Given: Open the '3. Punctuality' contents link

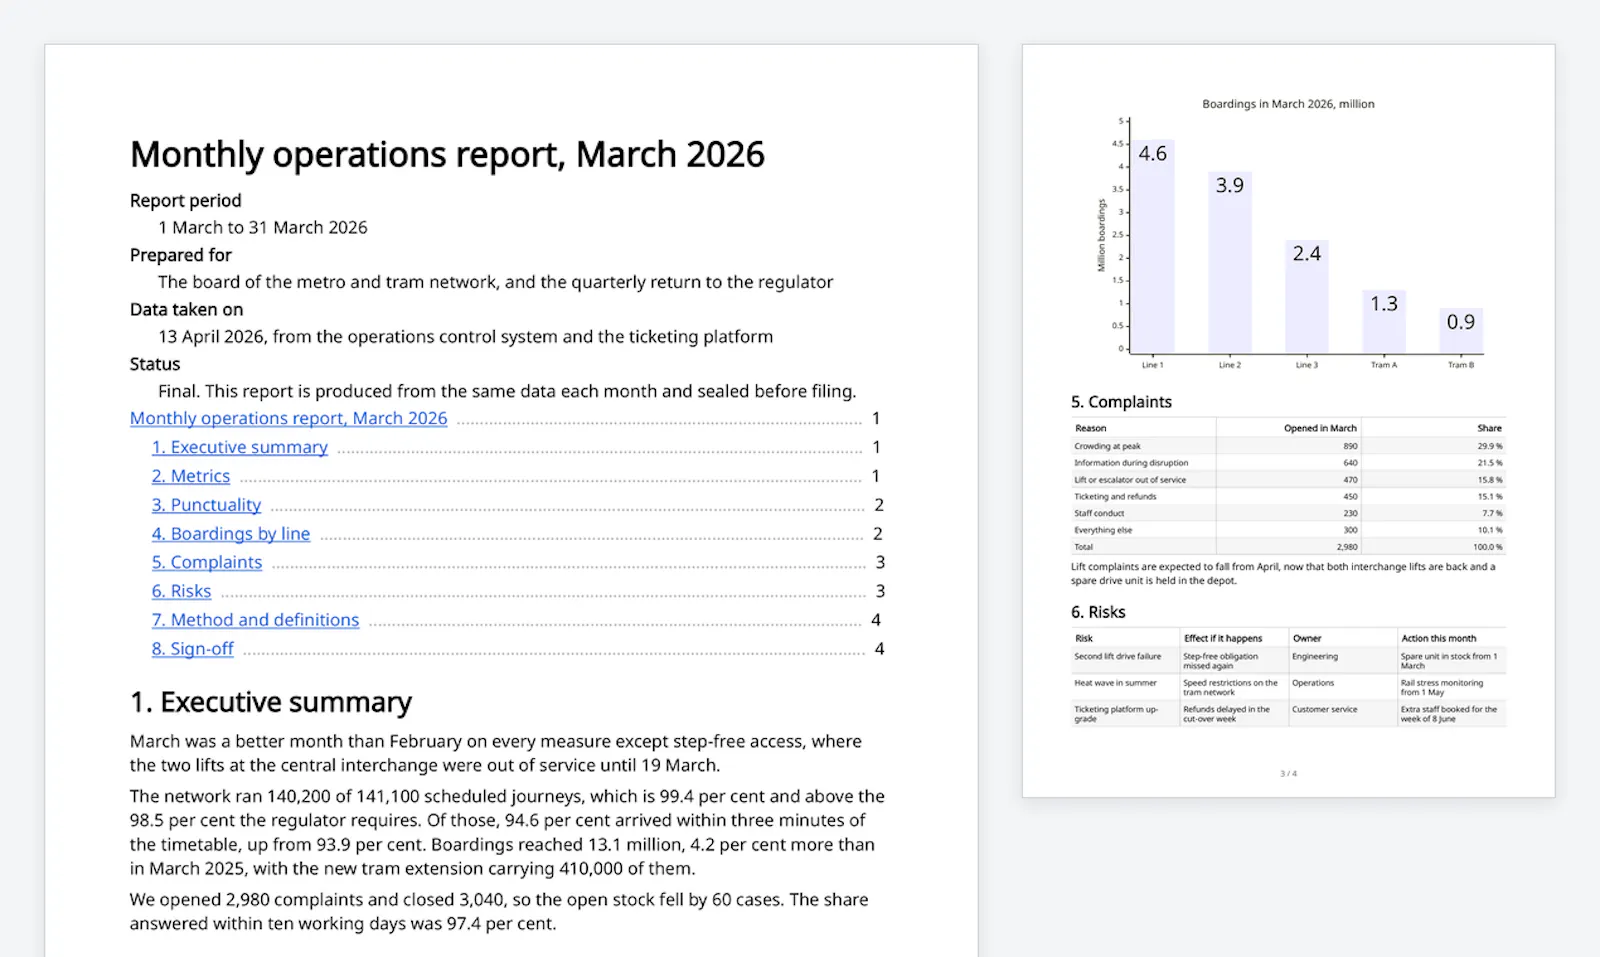Looking at the screenshot, I should (206, 505).
